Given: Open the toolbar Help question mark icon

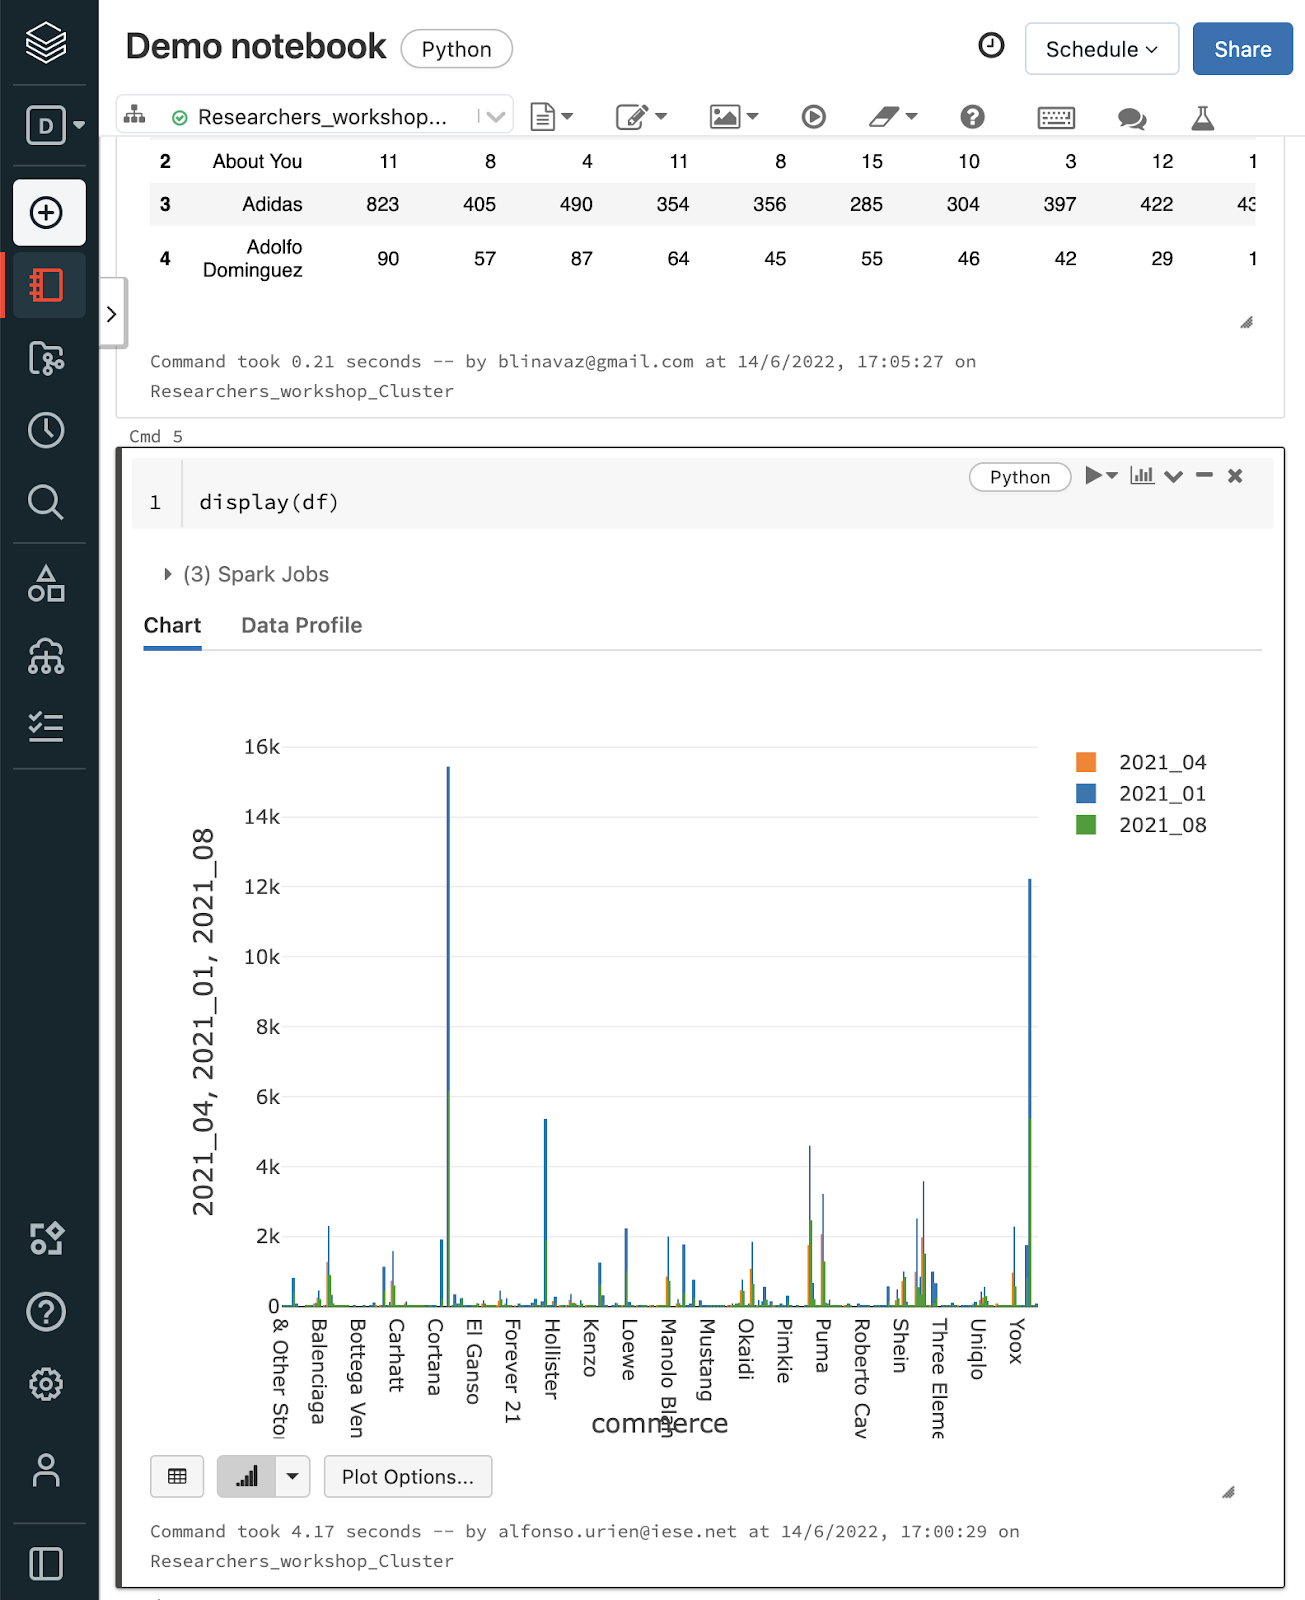Looking at the screenshot, I should click(972, 118).
